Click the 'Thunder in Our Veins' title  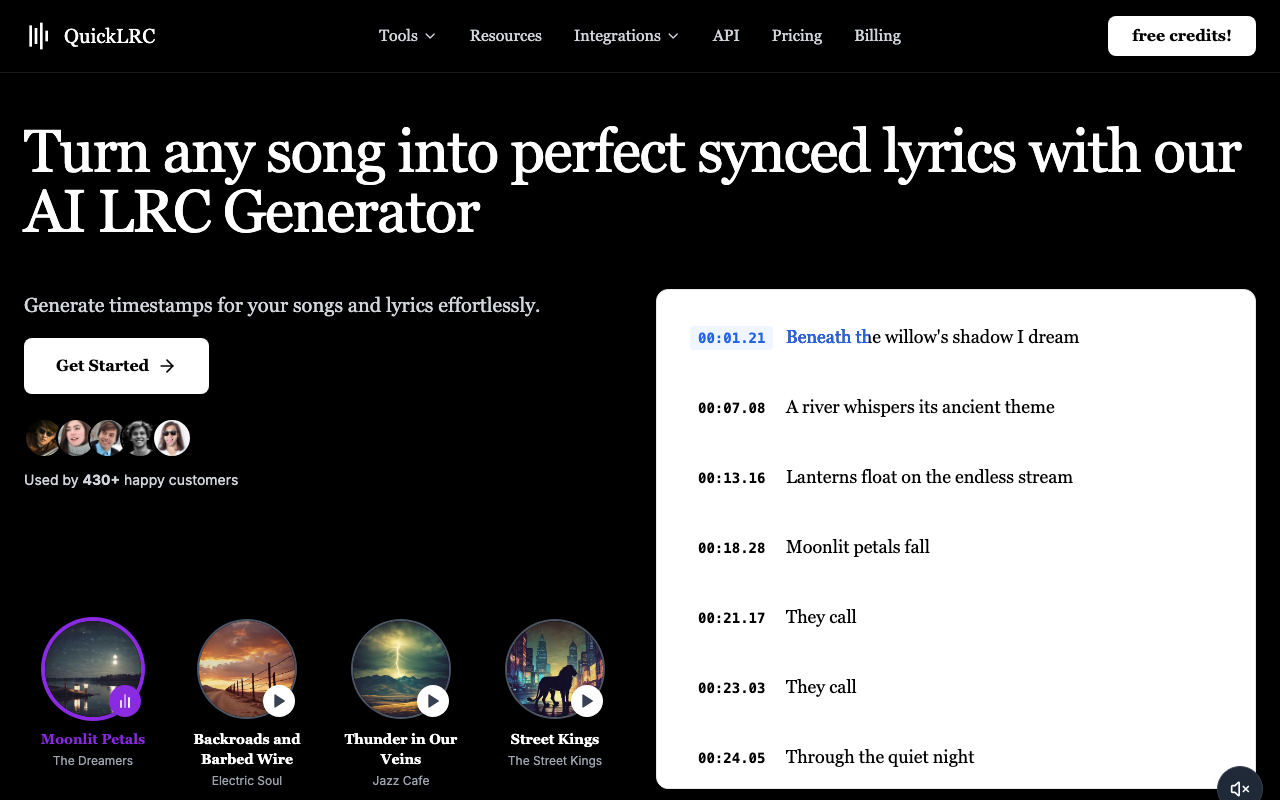click(x=401, y=749)
